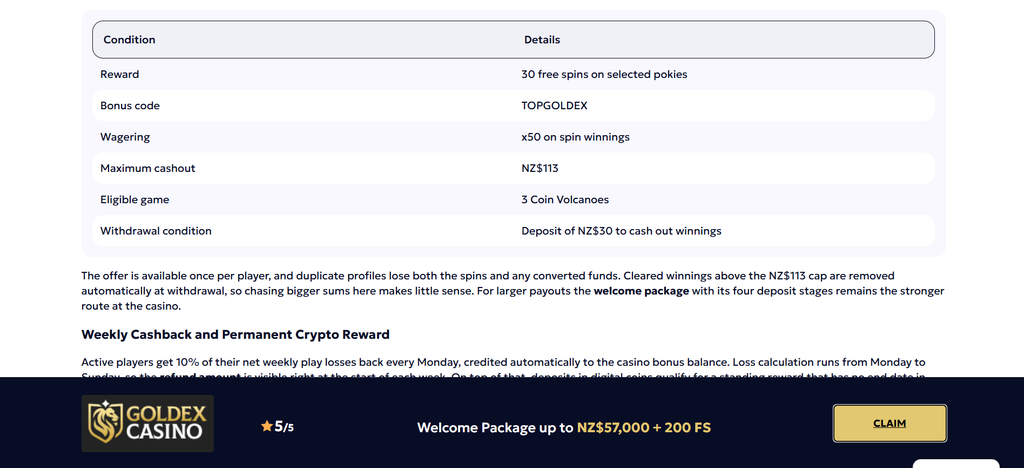Click the bold 'welcome package' text
The height and width of the screenshot is (468, 1024).
pos(641,291)
